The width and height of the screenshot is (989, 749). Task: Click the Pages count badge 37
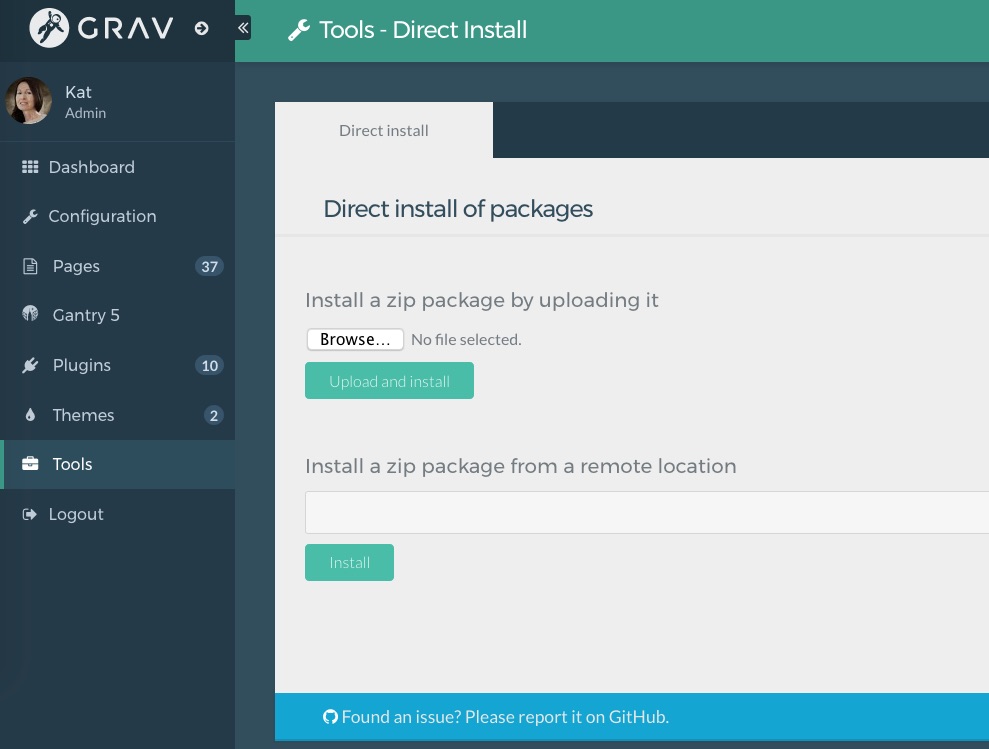coord(209,266)
